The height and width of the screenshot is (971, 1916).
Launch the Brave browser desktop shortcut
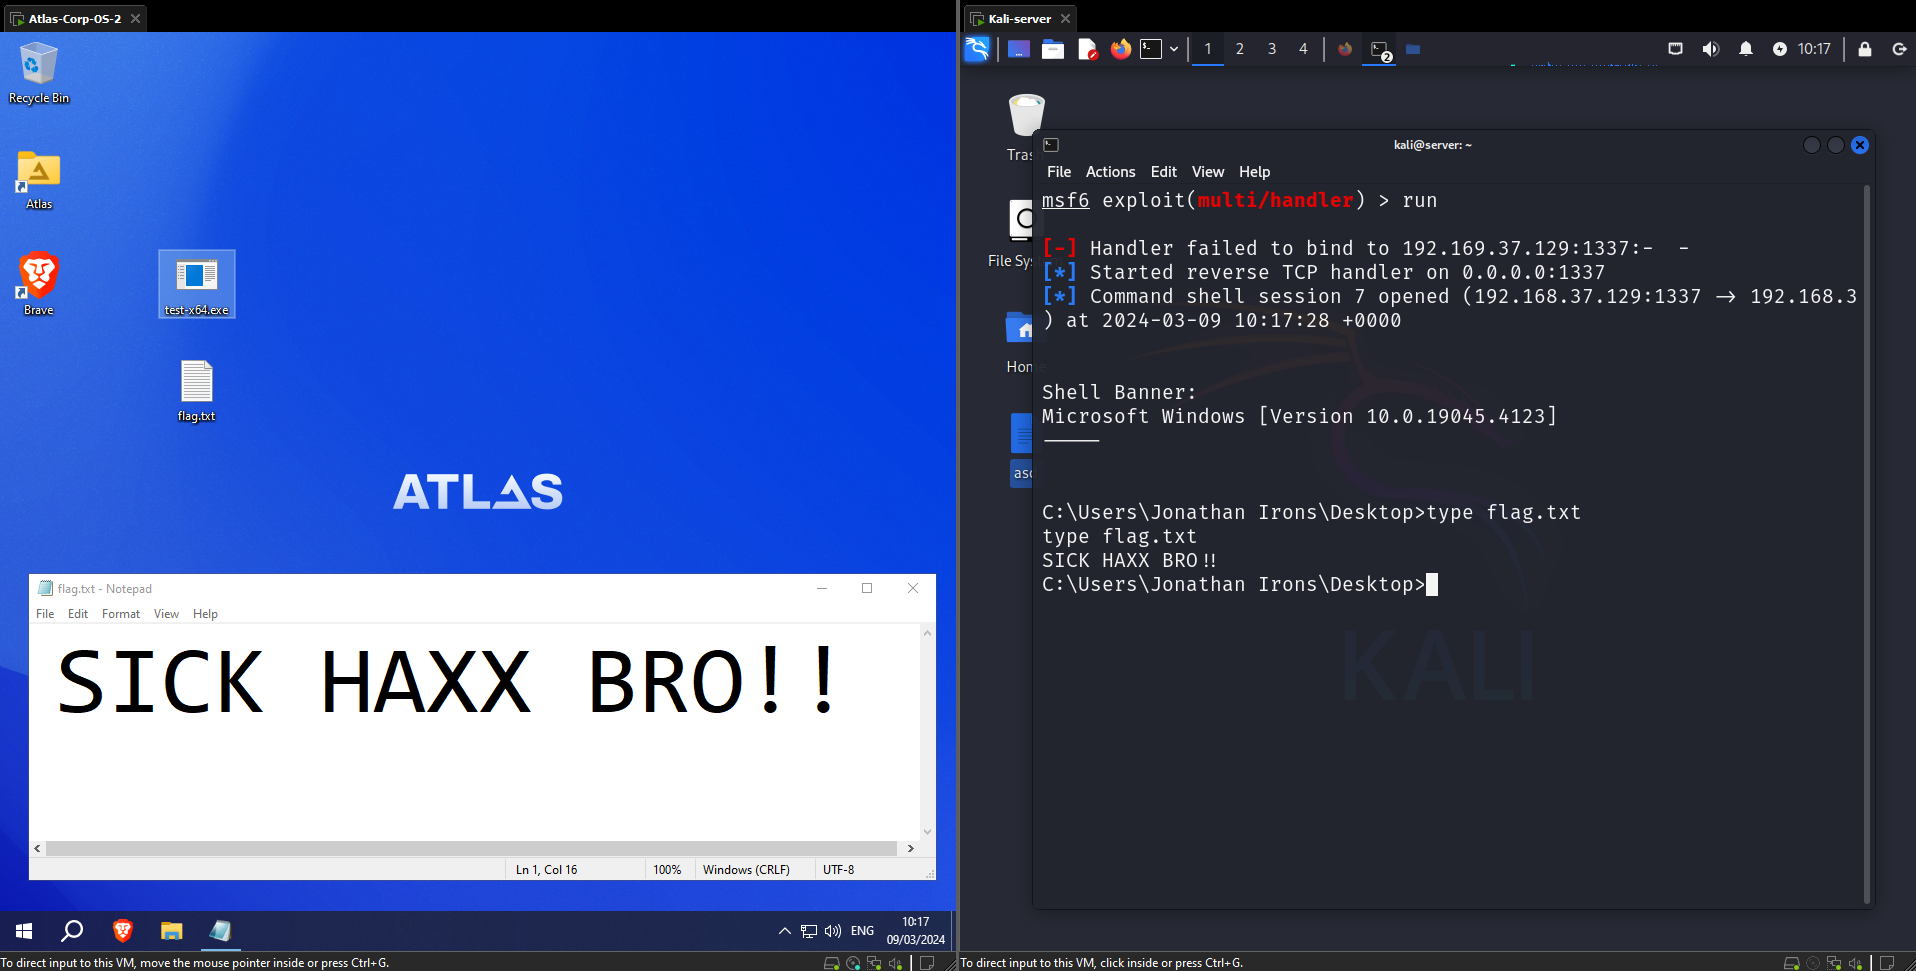coord(39,284)
